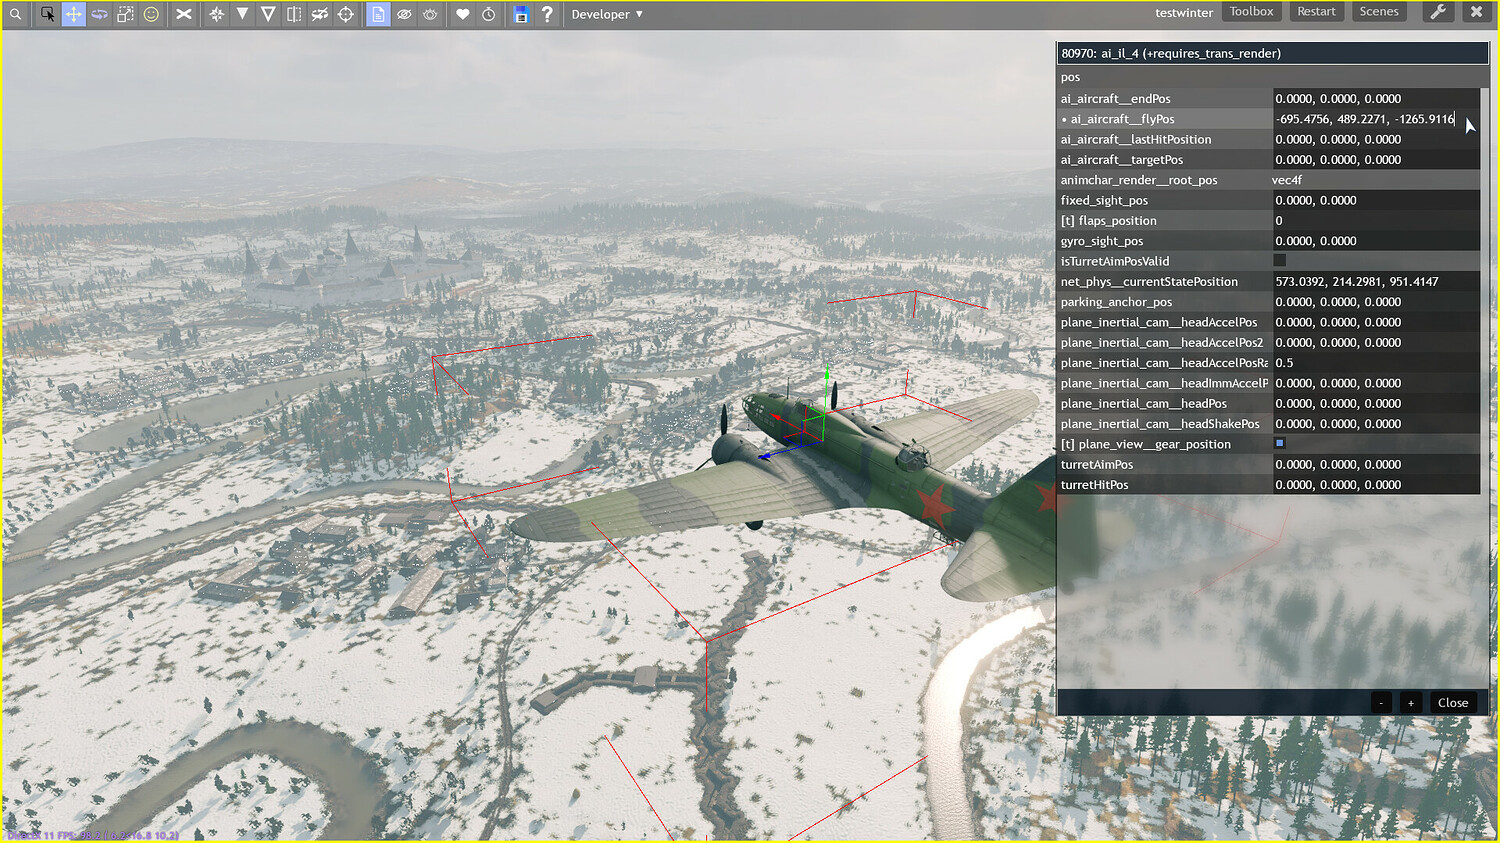Click the clock timer toolbar icon

coord(487,14)
